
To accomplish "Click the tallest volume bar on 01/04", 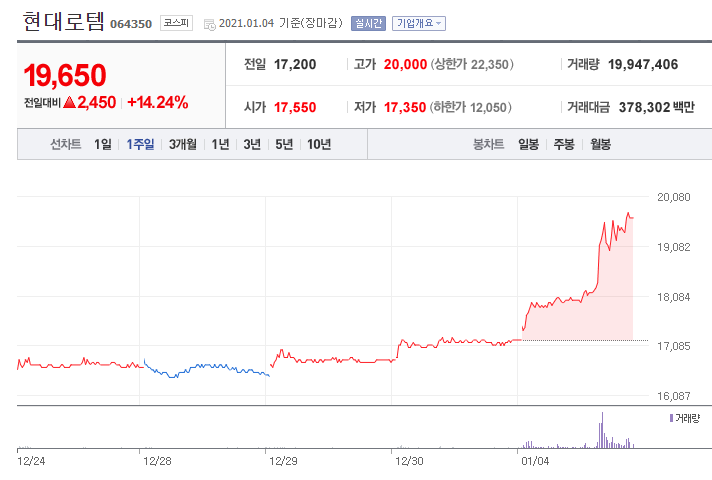I will pos(603,431).
